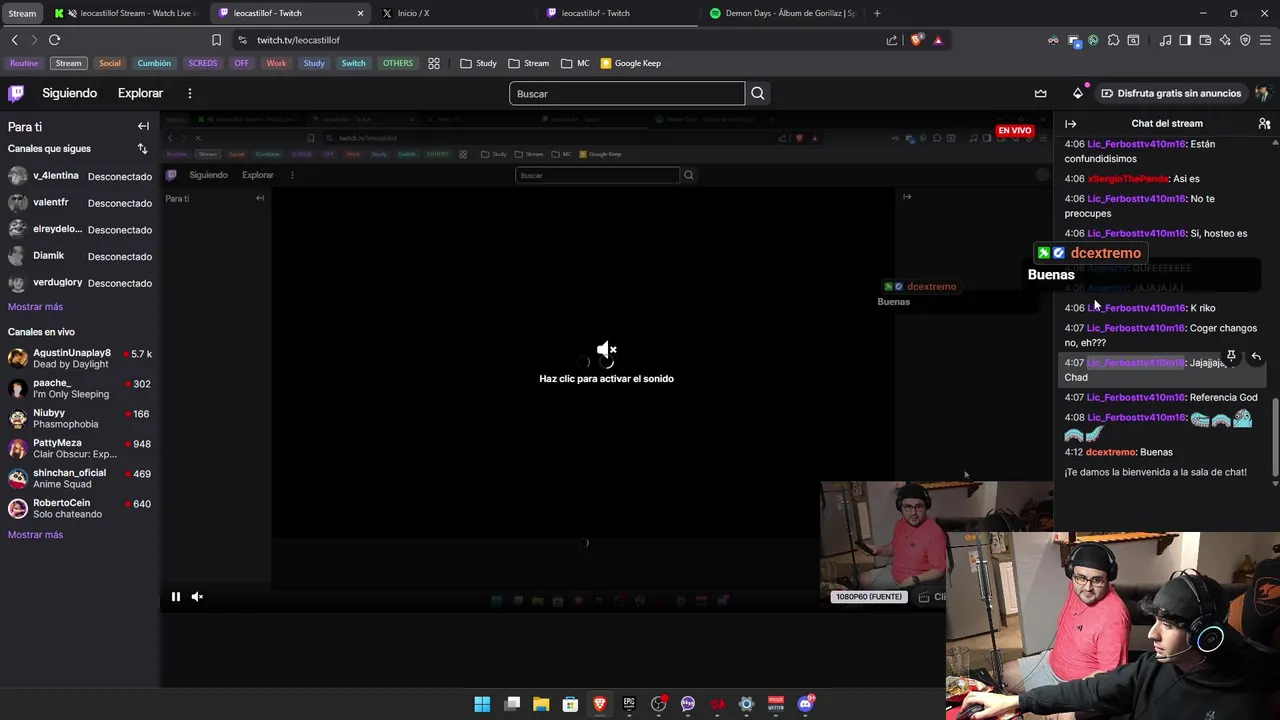
Task: Click the Brave Rewards triangle icon
Action: pos(938,40)
